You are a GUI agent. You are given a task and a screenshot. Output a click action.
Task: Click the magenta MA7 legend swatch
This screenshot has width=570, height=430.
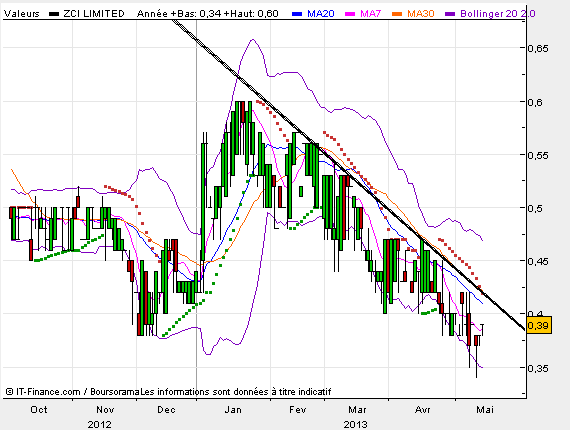point(350,14)
